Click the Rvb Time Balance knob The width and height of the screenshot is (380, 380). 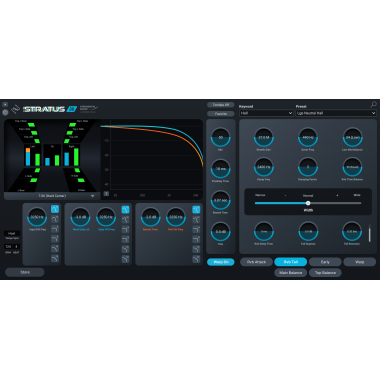pos(352,167)
